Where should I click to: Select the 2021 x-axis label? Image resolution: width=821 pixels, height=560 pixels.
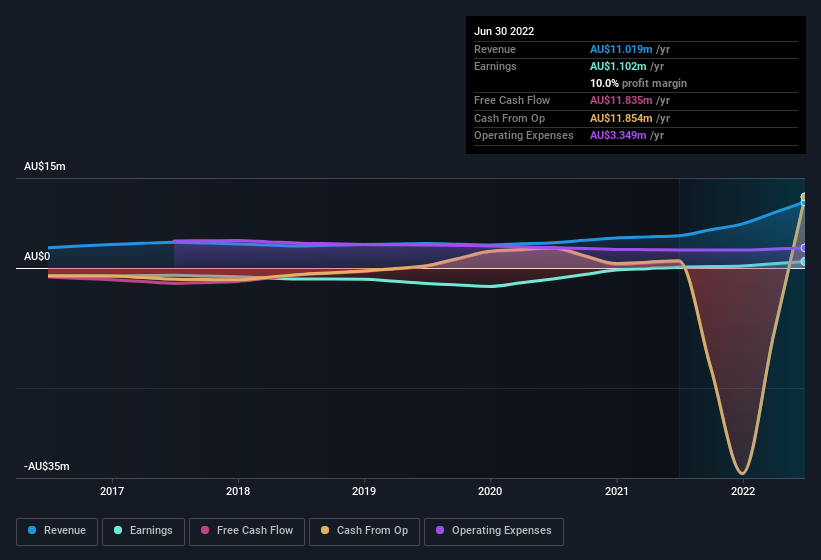point(617,491)
